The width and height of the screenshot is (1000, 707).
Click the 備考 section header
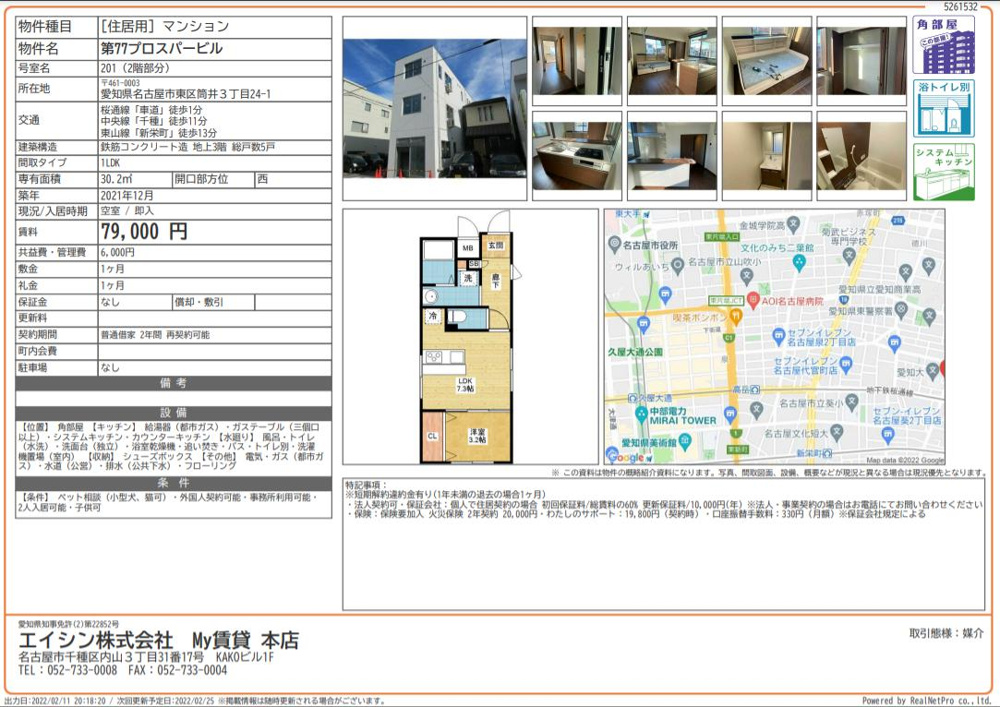tap(173, 383)
